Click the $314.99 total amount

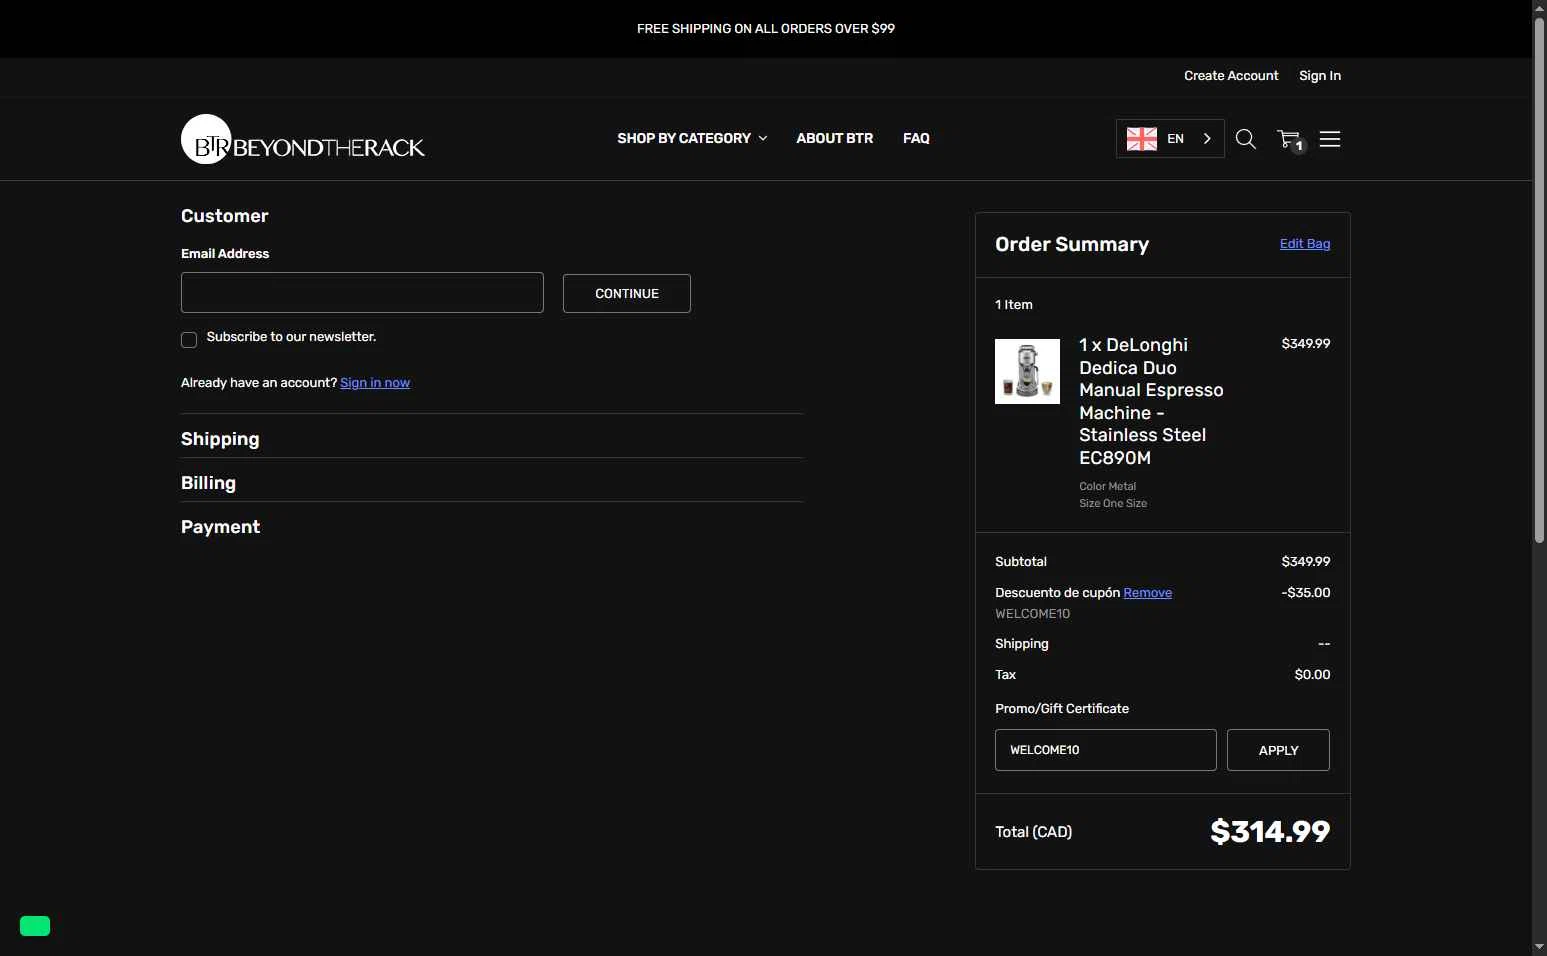point(1270,831)
